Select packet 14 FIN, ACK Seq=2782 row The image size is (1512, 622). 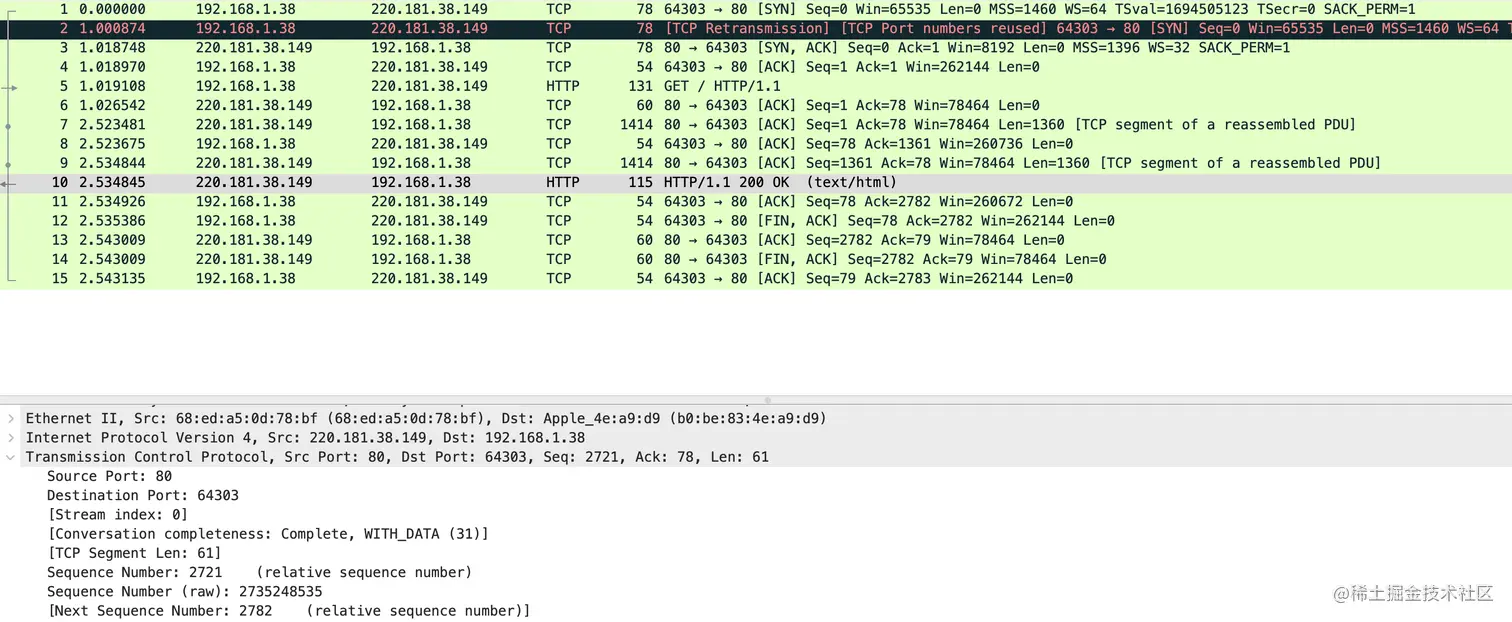[x=756, y=259]
